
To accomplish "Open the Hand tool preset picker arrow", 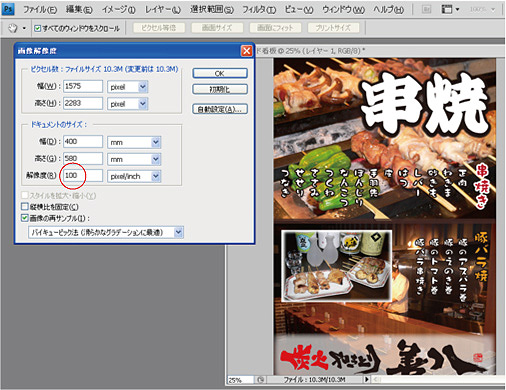I will pyautogui.click(x=24, y=28).
